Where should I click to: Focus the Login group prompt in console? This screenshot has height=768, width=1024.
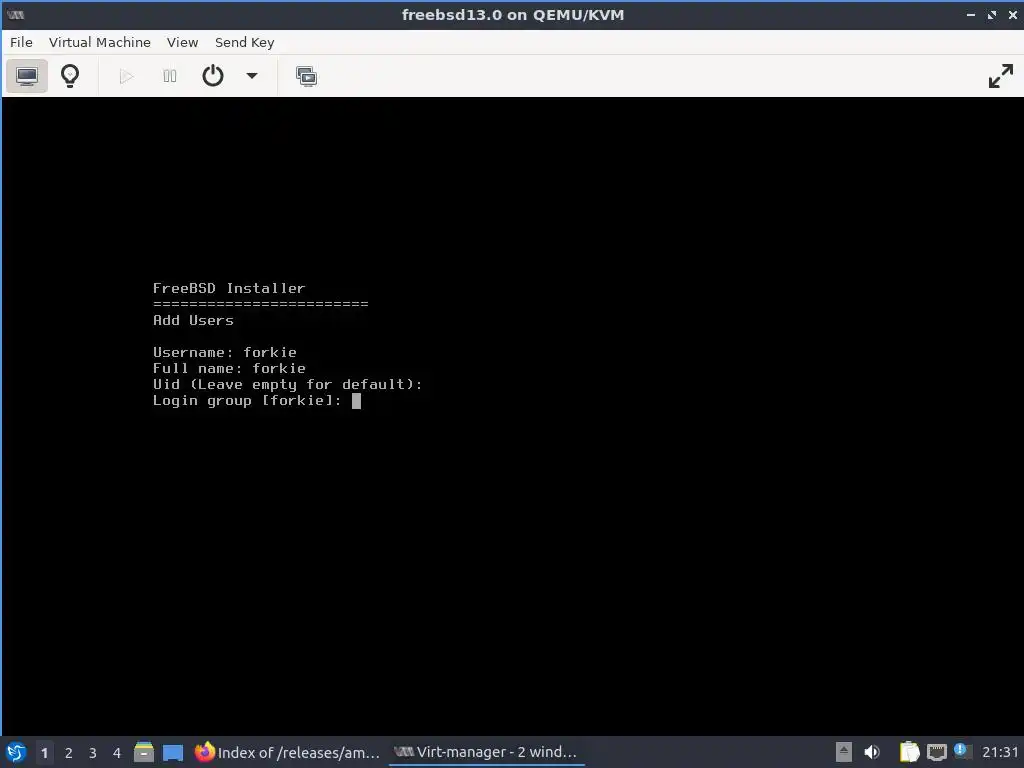pos(257,400)
